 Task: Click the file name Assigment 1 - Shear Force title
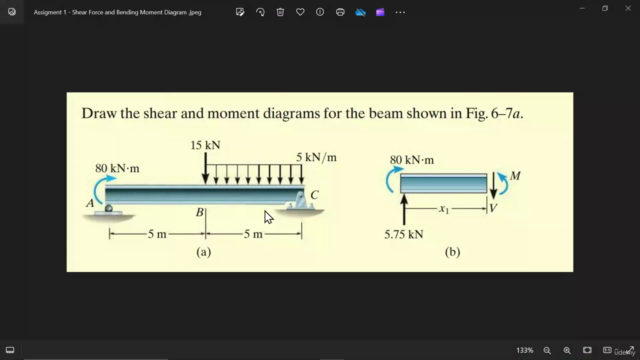[x=118, y=12]
